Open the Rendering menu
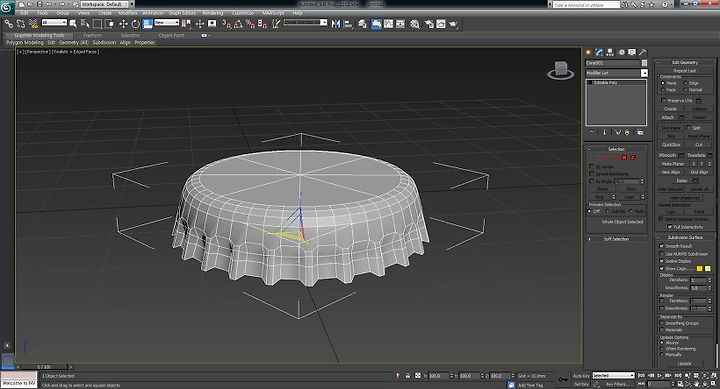 coord(213,13)
